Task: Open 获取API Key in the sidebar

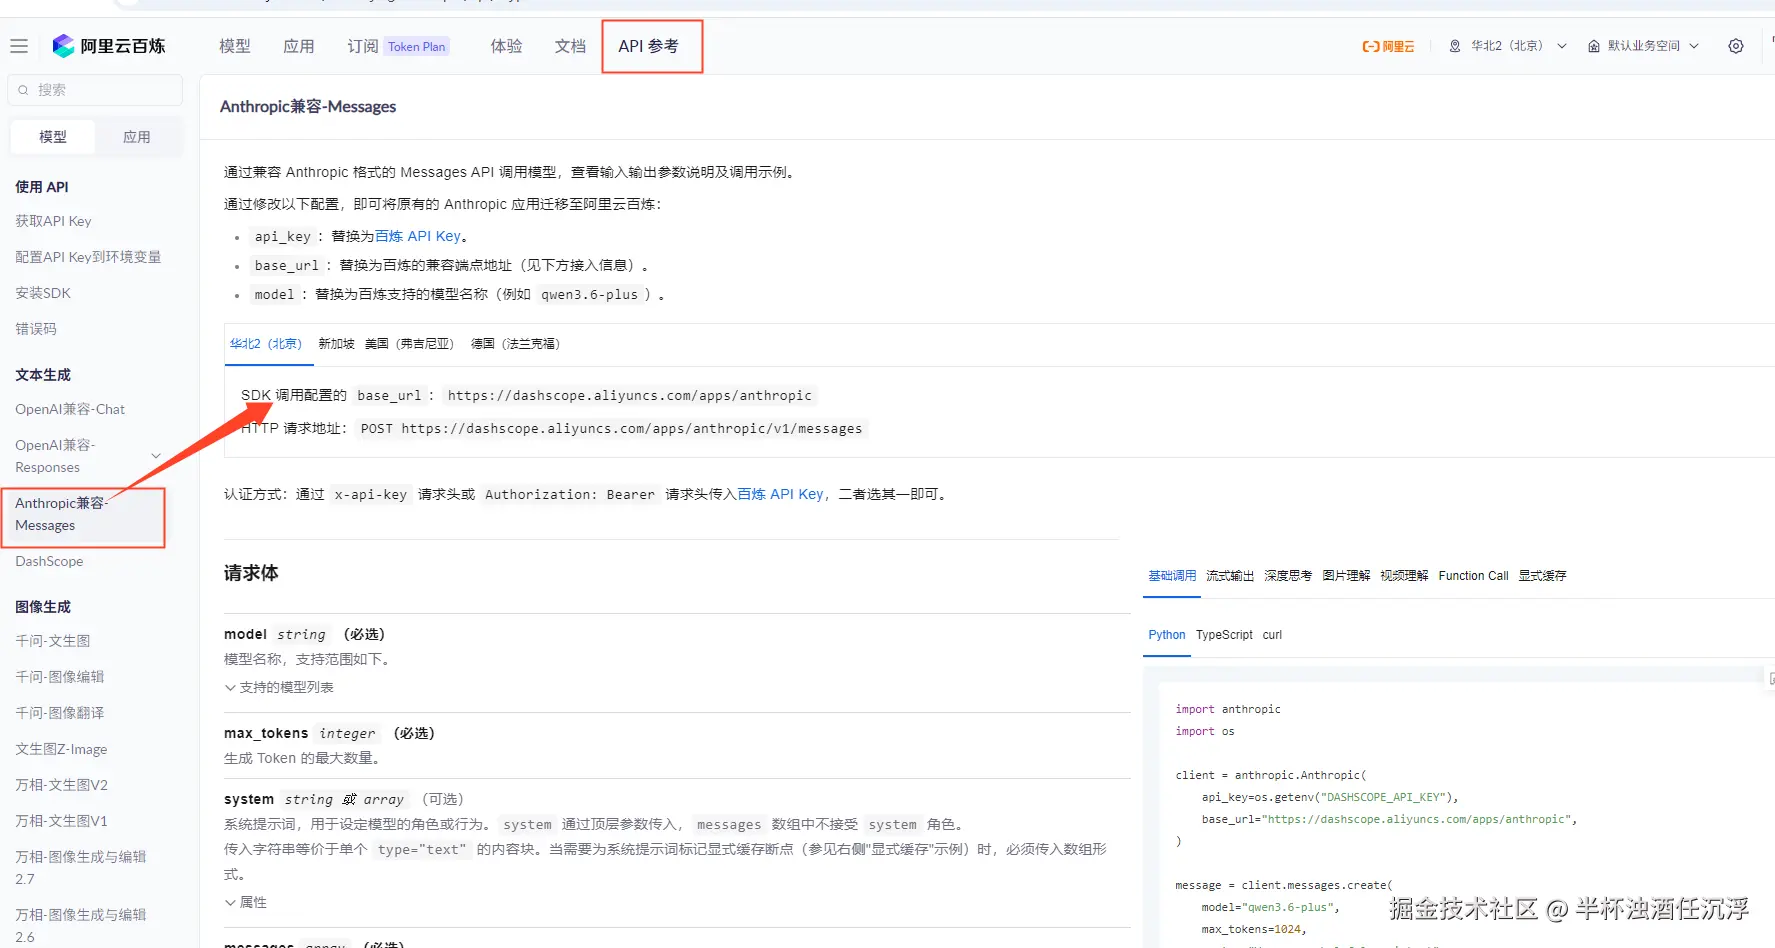Action: tap(53, 221)
